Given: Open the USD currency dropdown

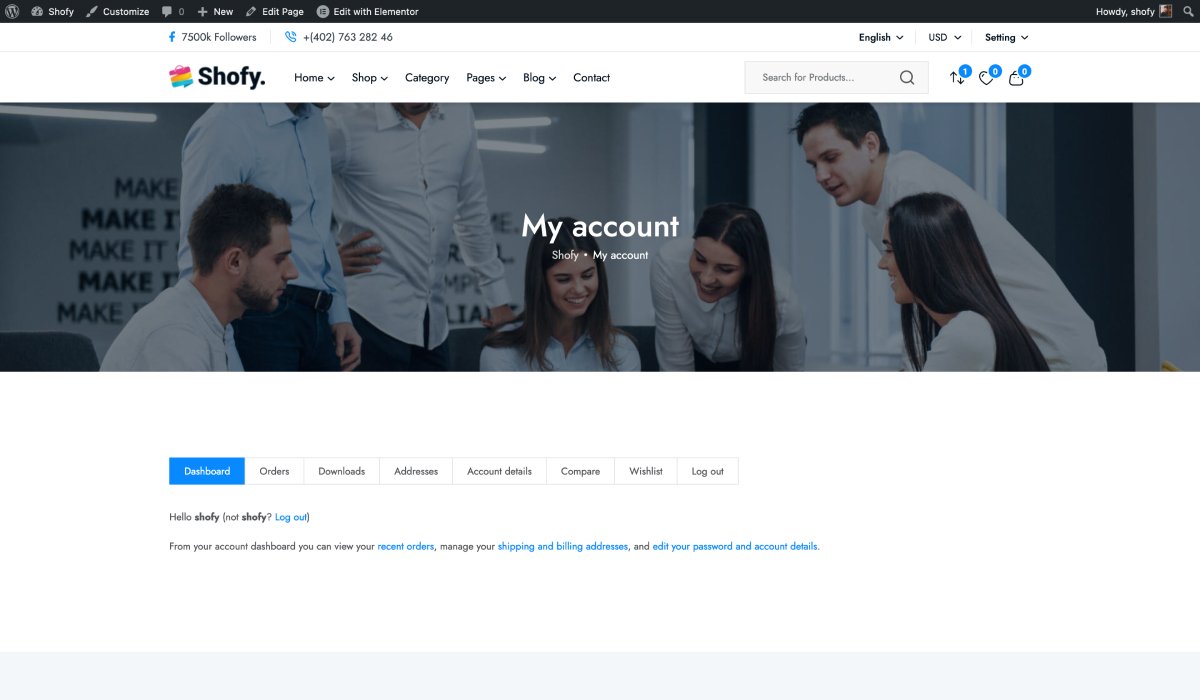Looking at the screenshot, I should click(x=944, y=37).
